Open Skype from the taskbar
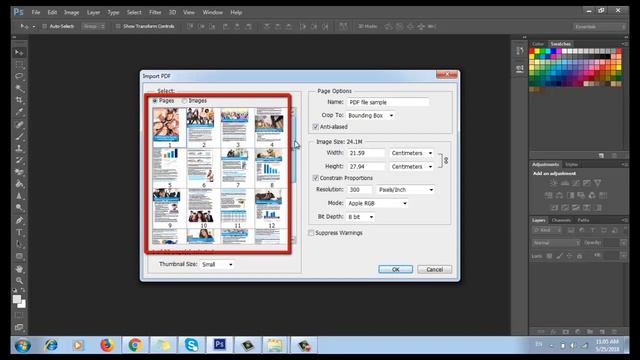This screenshot has width=640, height=360. click(x=191, y=345)
